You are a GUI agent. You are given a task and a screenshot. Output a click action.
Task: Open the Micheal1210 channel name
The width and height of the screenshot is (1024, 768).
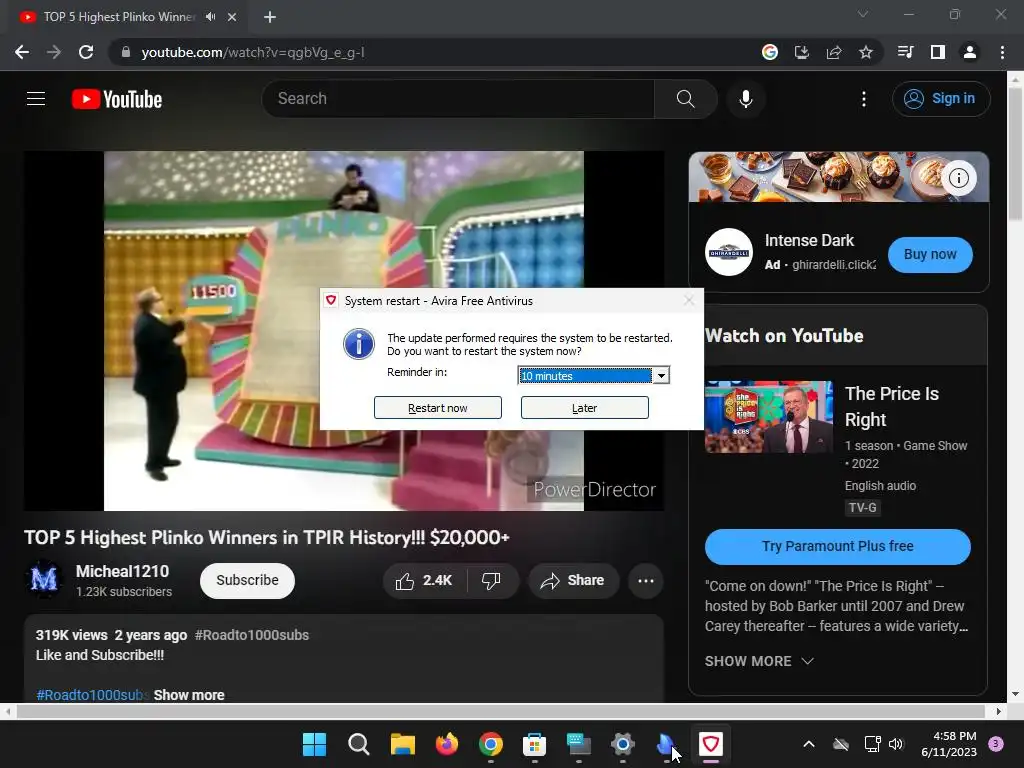click(x=122, y=571)
